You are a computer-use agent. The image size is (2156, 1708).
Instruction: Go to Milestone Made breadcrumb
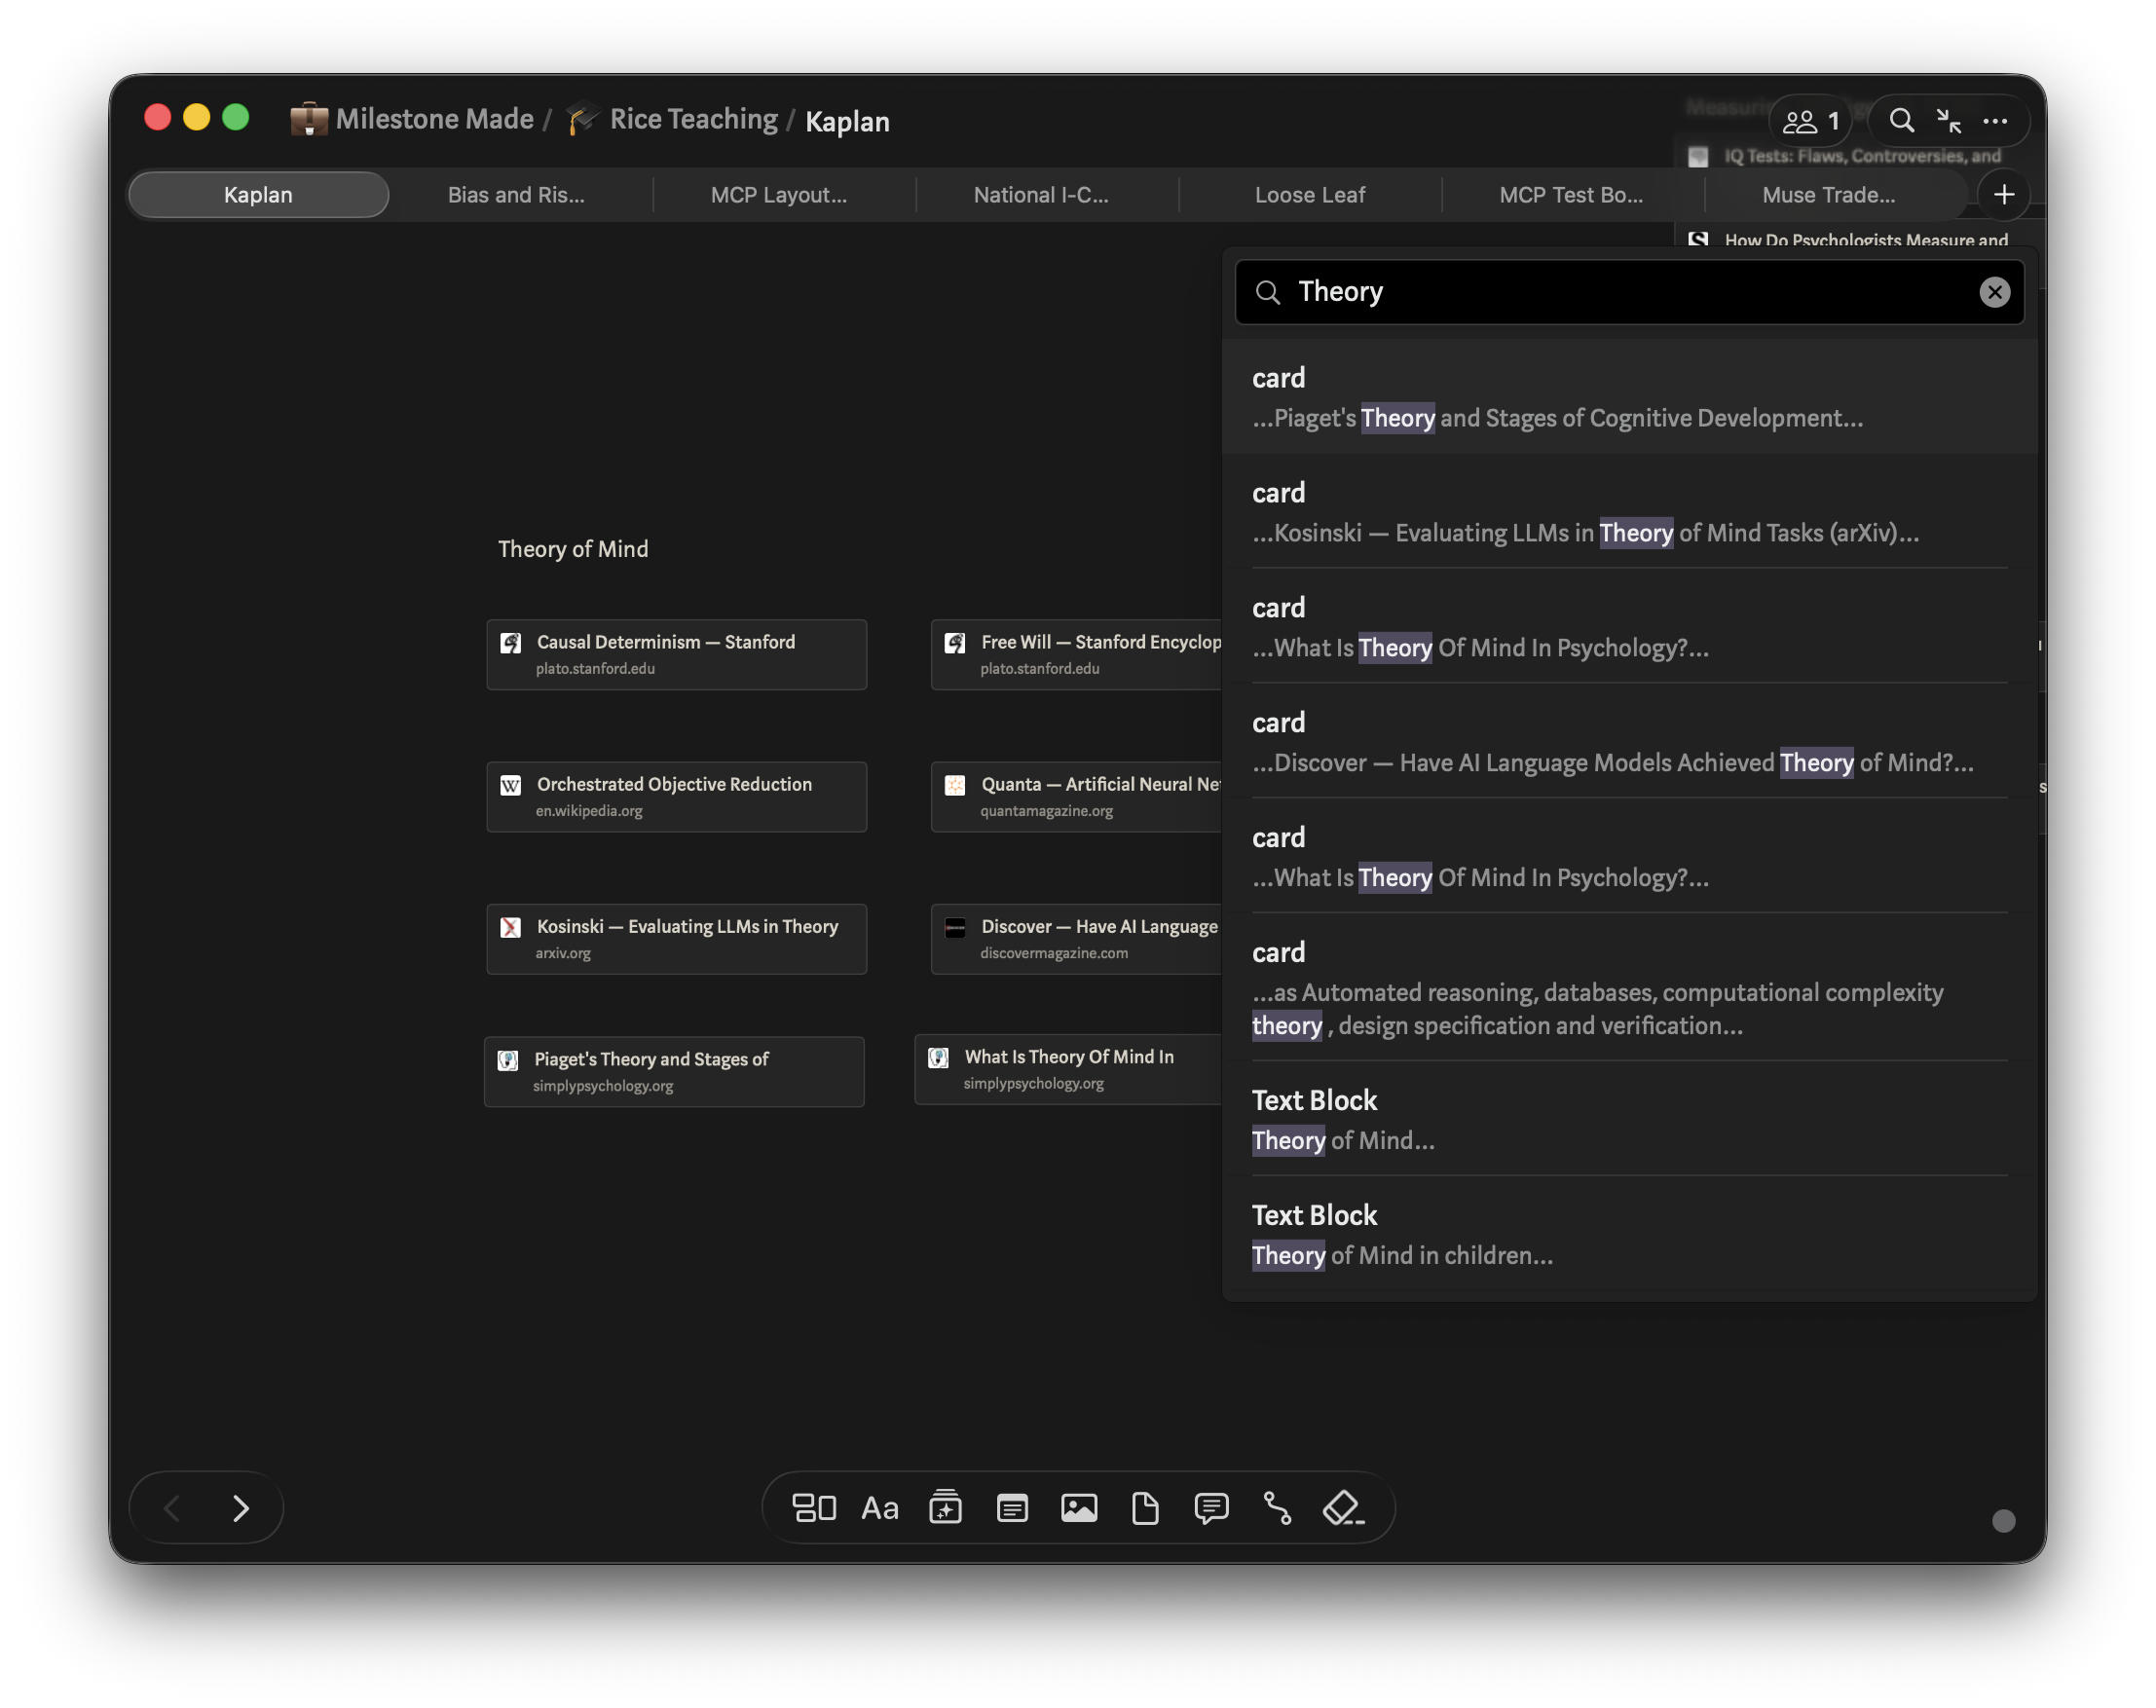point(434,119)
